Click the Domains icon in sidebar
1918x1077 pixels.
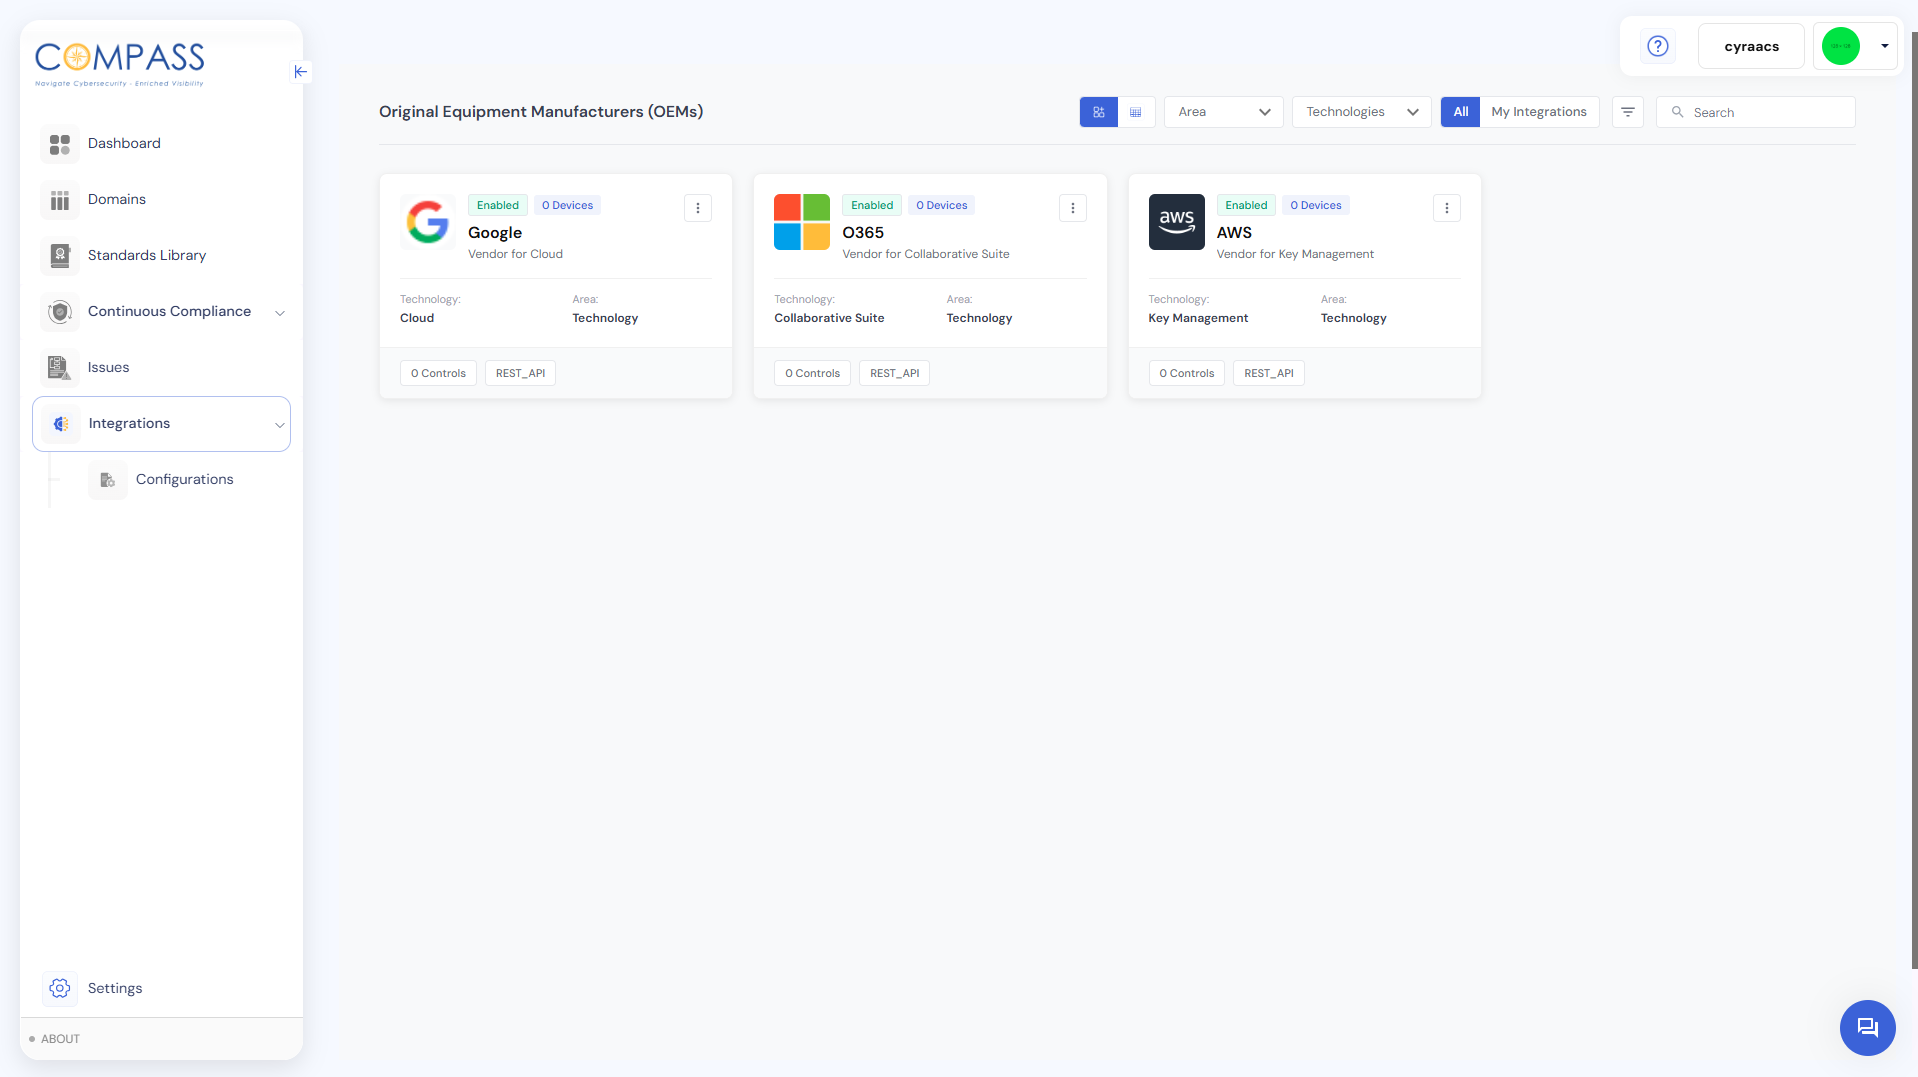(60, 200)
